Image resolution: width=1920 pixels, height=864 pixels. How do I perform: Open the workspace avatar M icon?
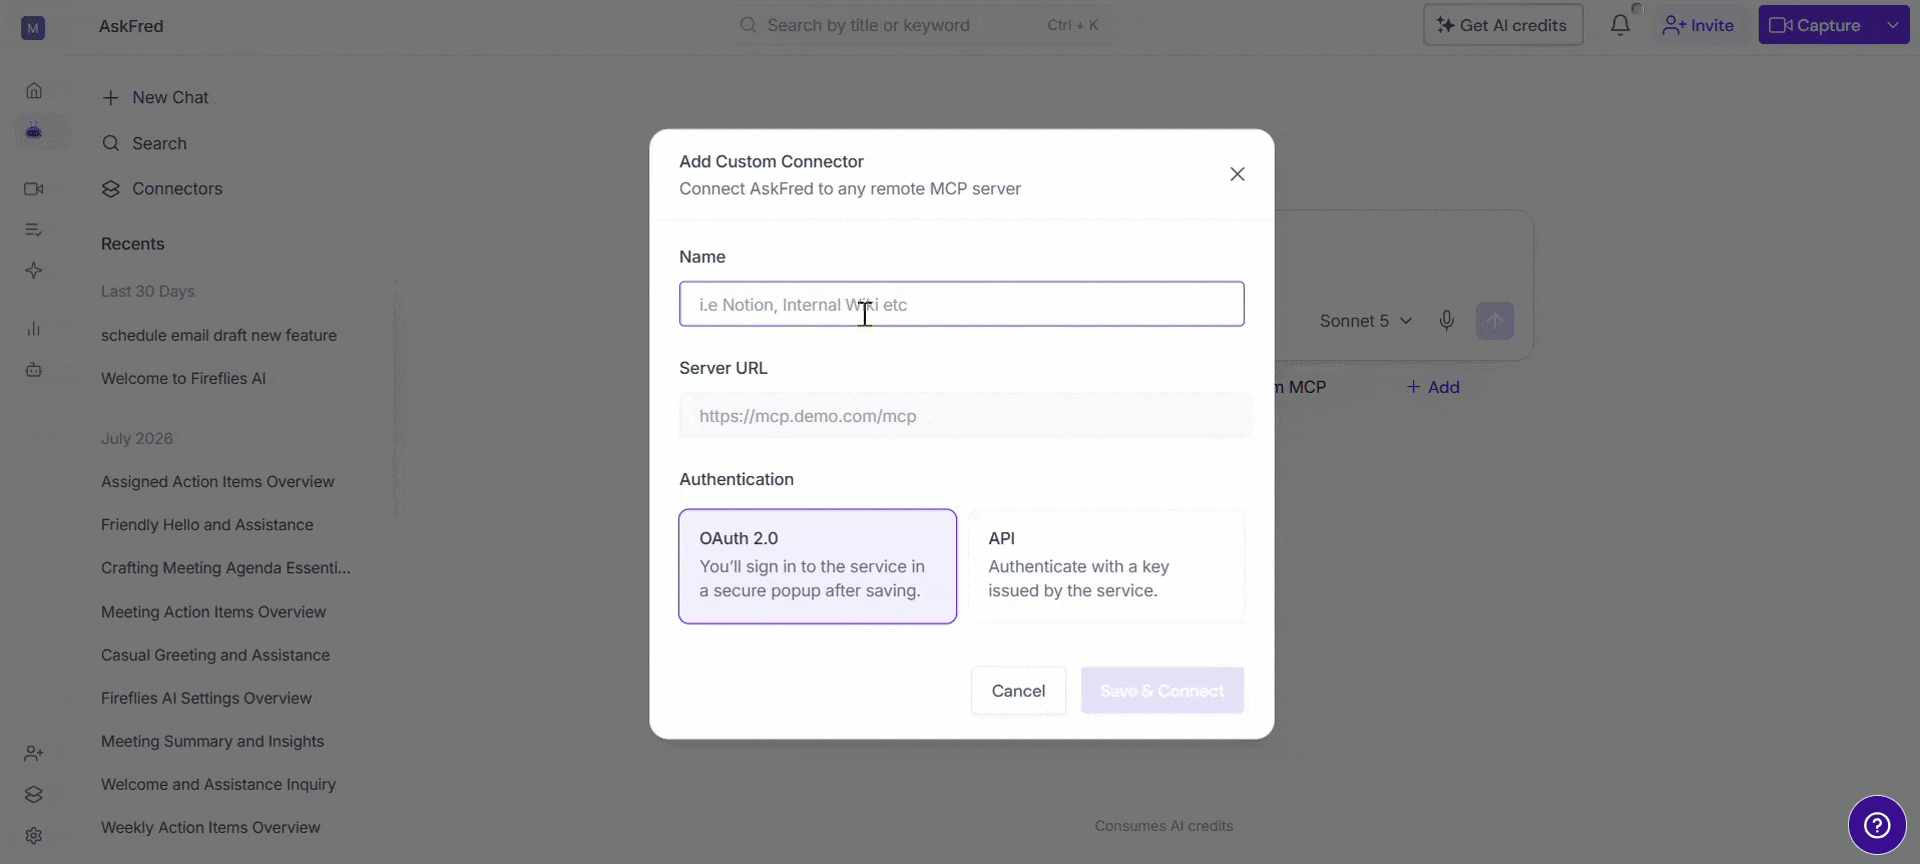point(33,28)
